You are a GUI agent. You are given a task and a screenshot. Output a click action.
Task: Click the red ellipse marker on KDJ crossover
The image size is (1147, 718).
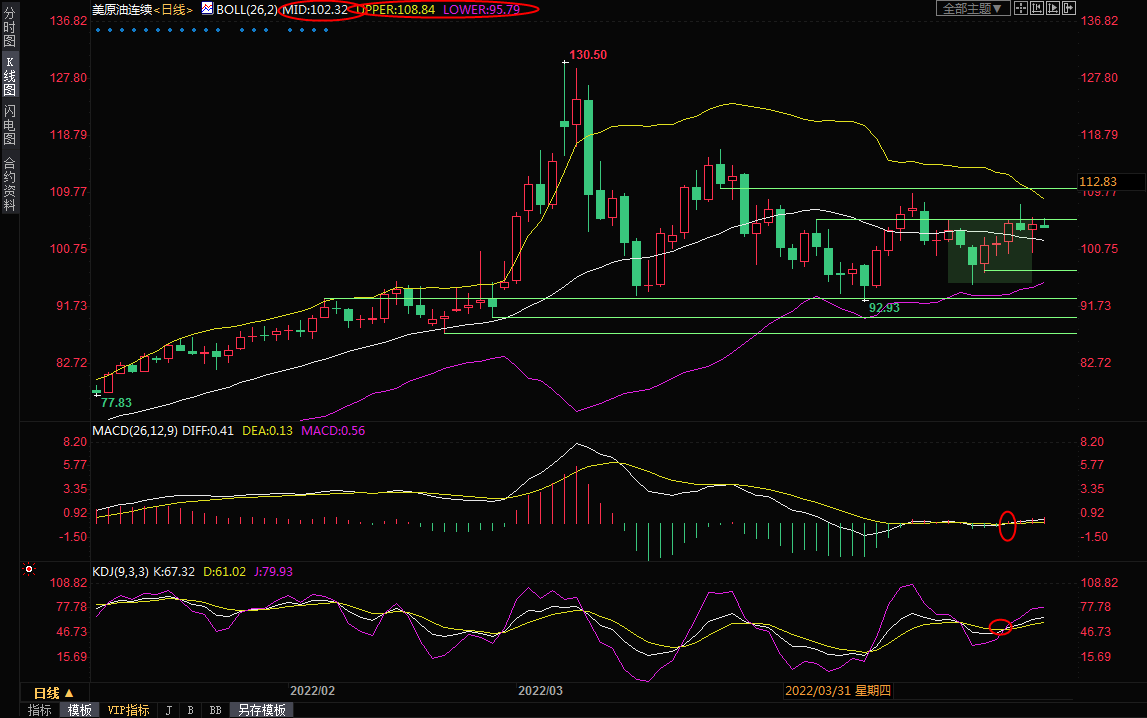click(1000, 627)
